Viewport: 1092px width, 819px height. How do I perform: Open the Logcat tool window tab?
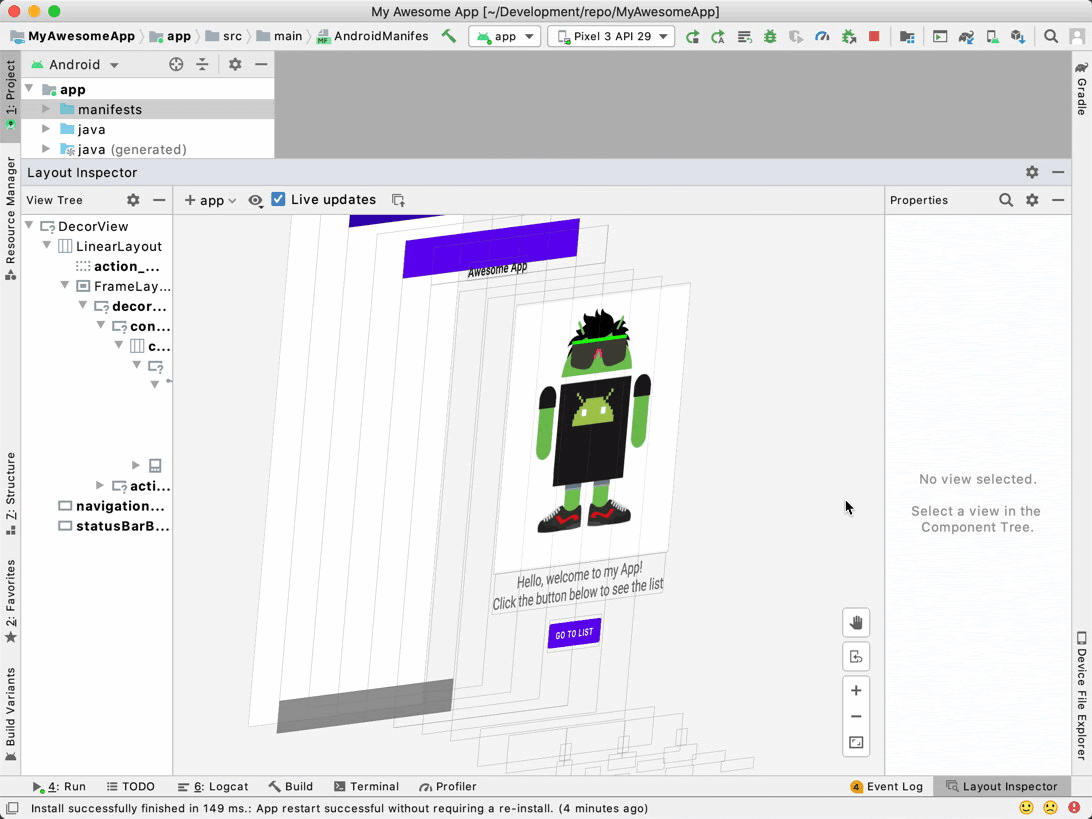[213, 787]
